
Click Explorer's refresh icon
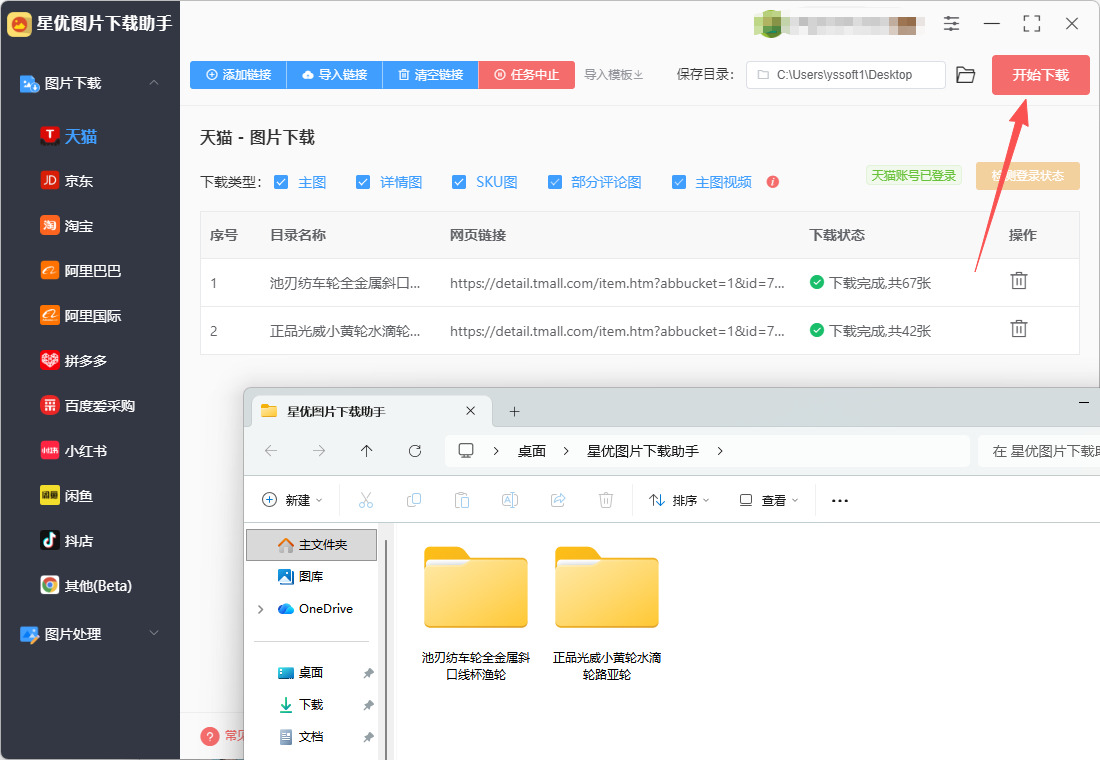(x=415, y=451)
